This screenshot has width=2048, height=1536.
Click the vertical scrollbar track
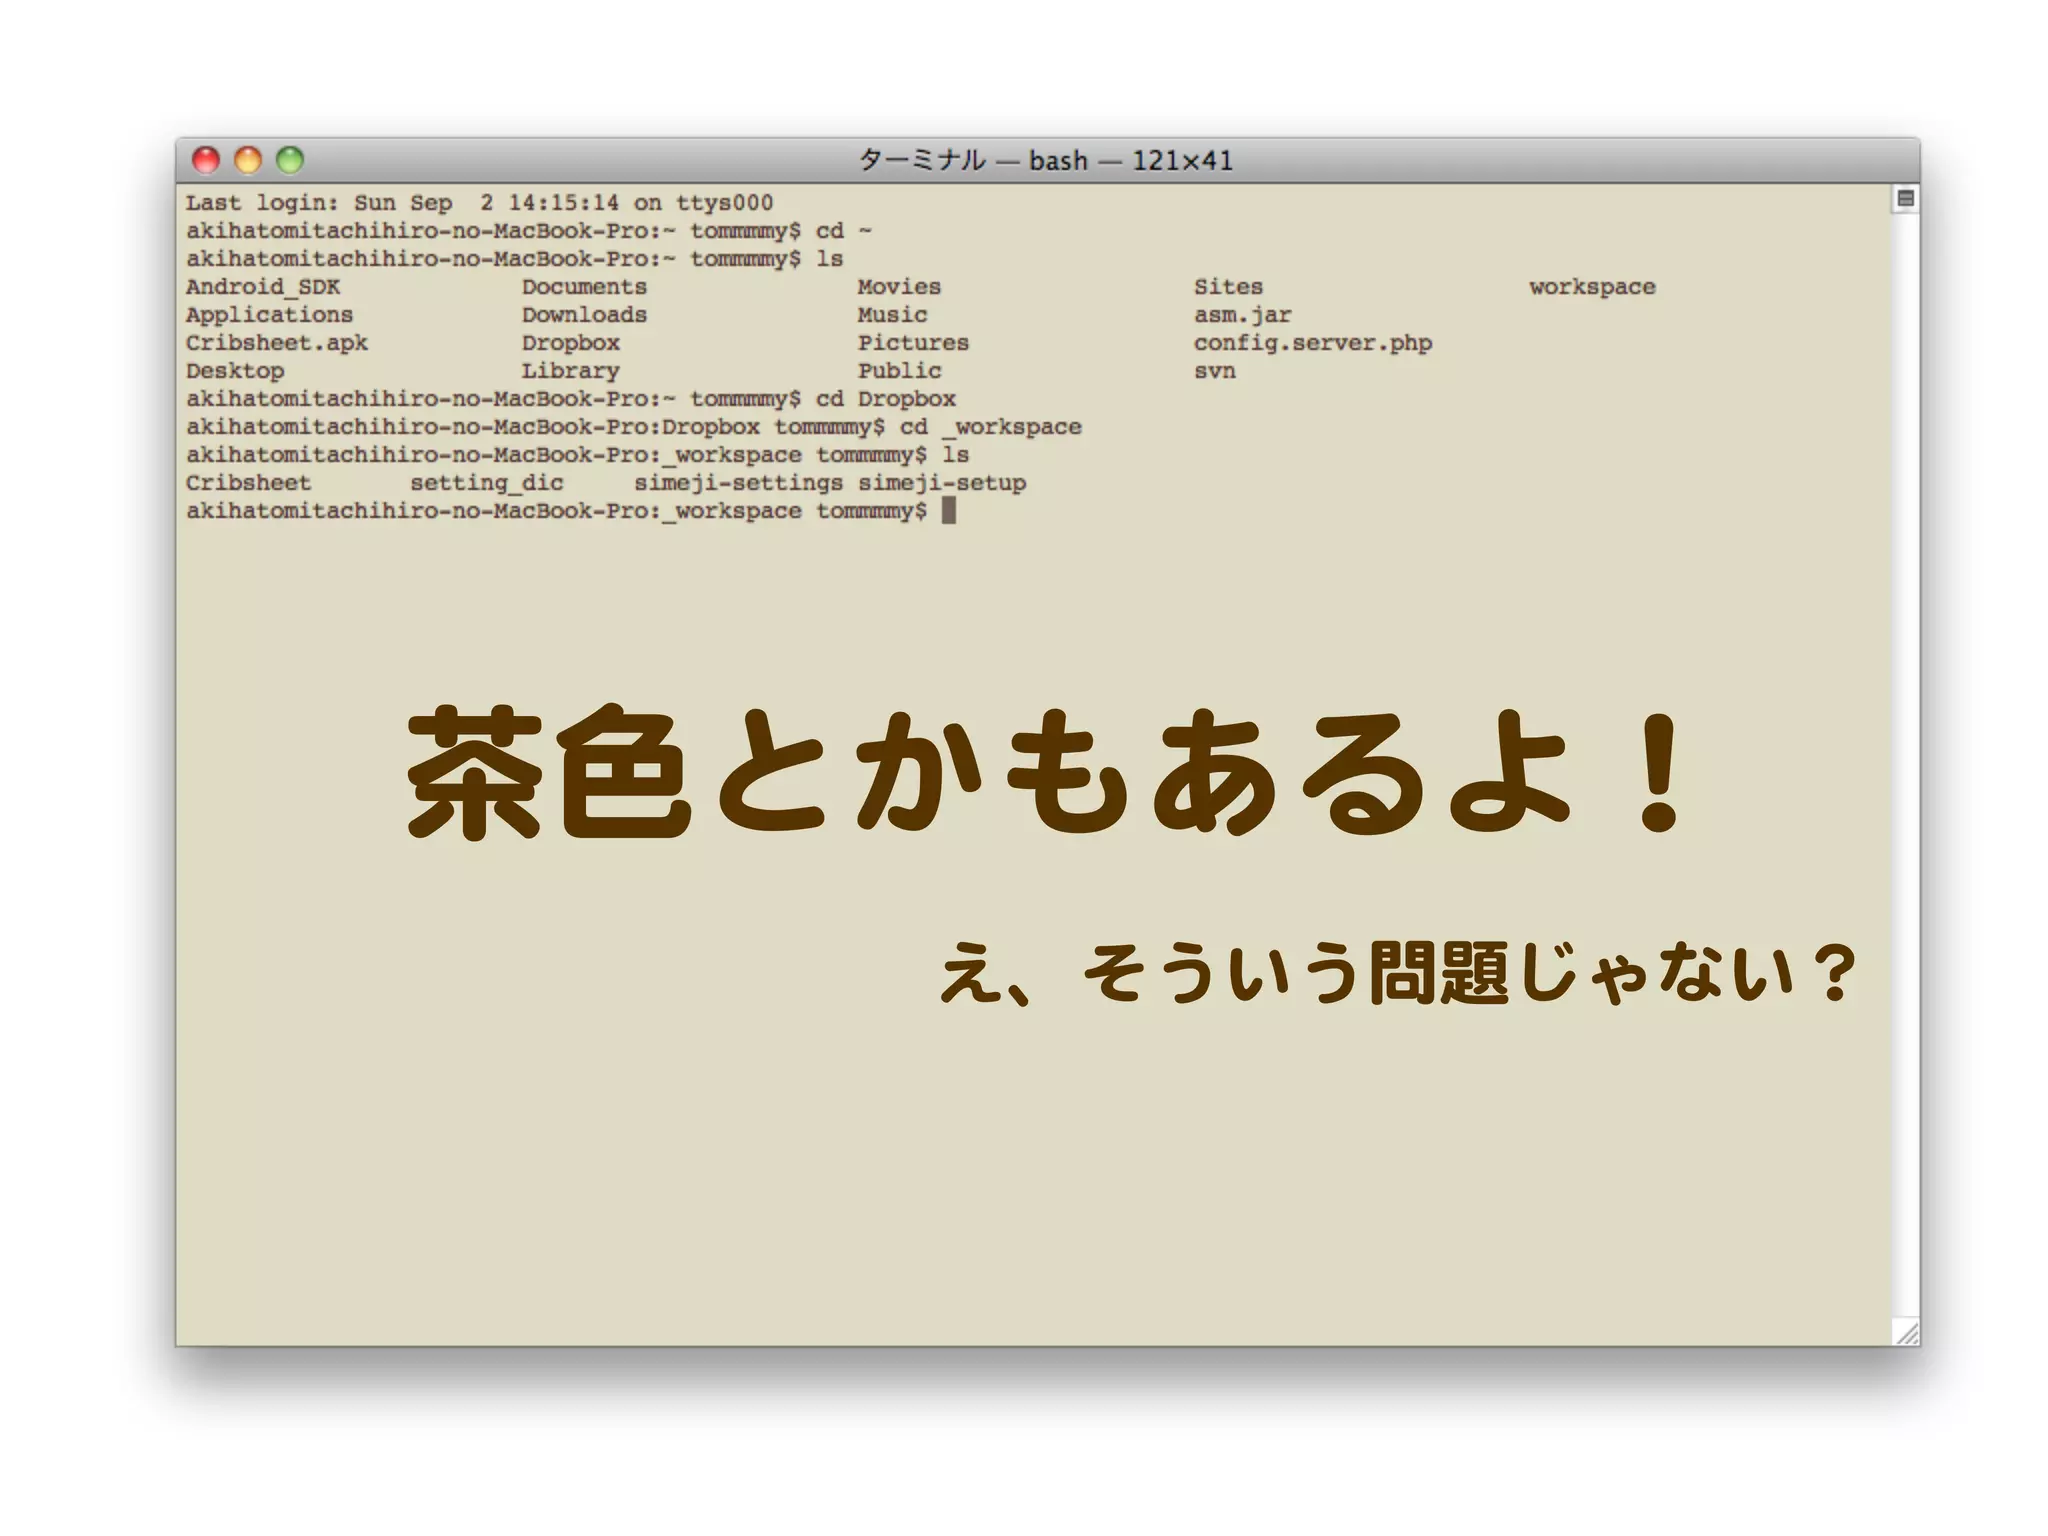point(1905,760)
